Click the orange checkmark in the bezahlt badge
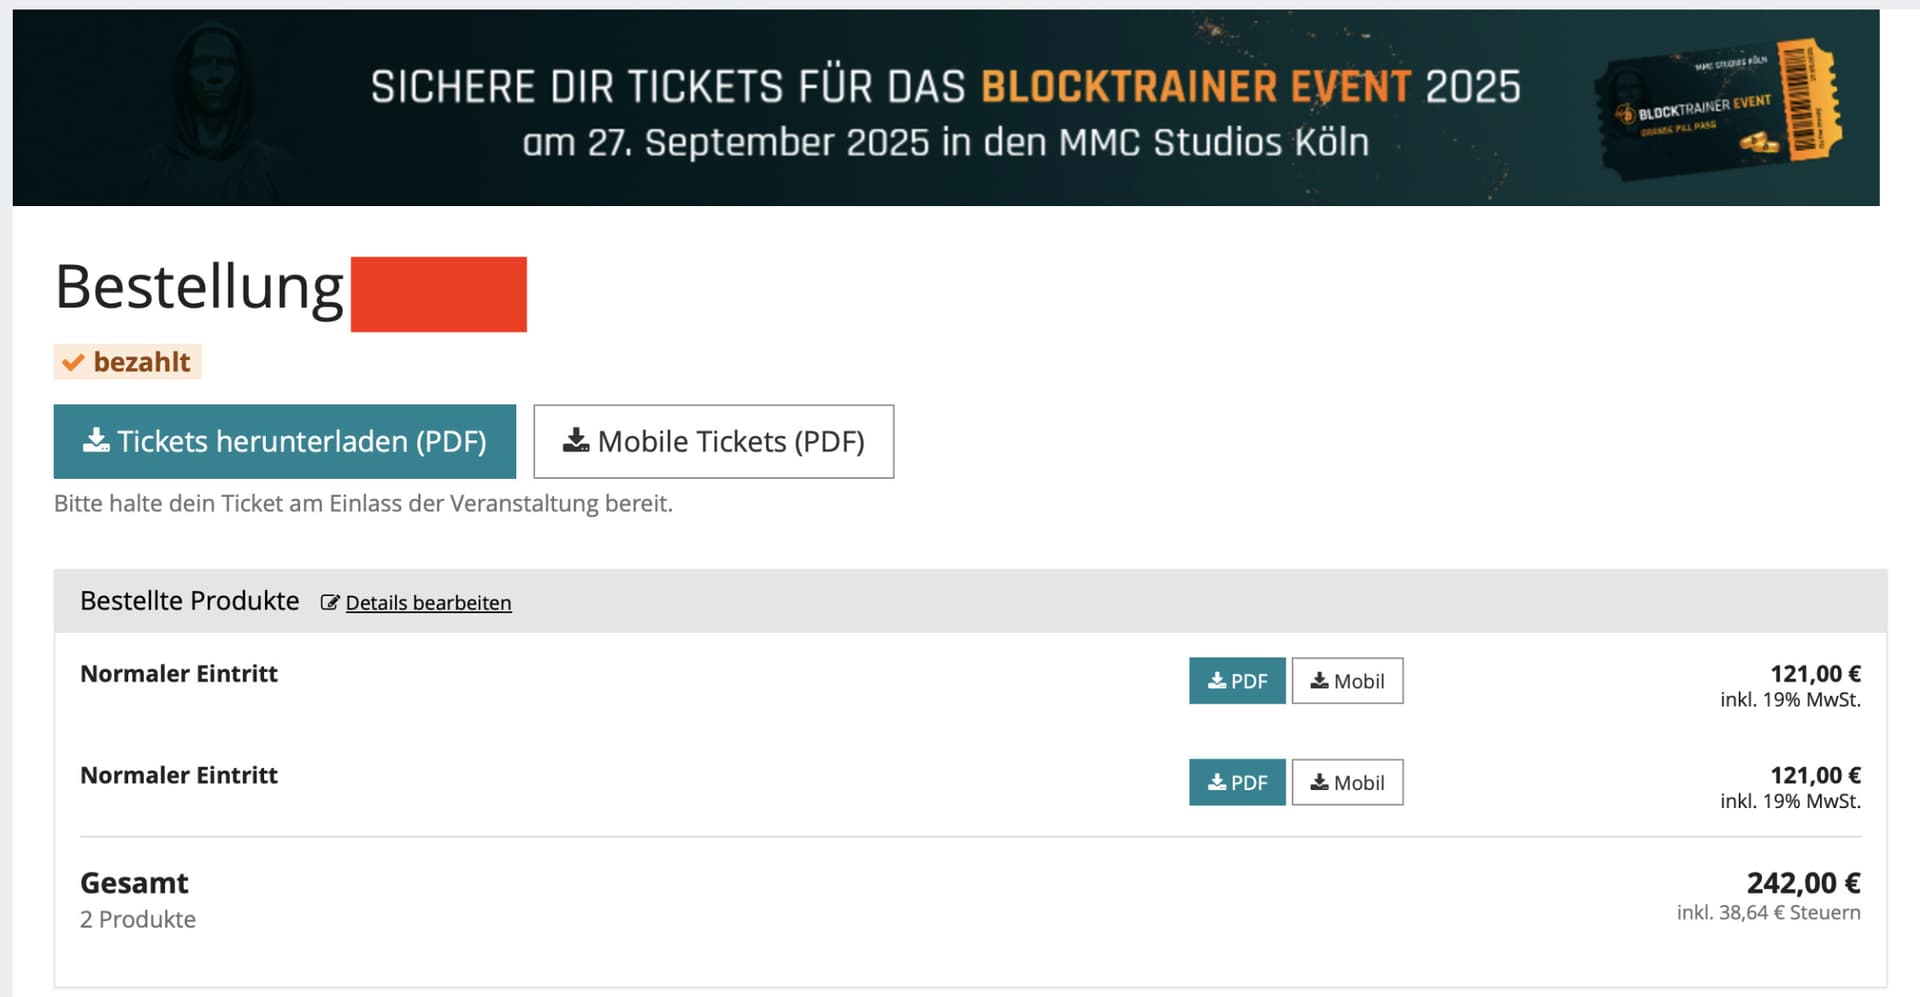1920x997 pixels. (x=73, y=362)
